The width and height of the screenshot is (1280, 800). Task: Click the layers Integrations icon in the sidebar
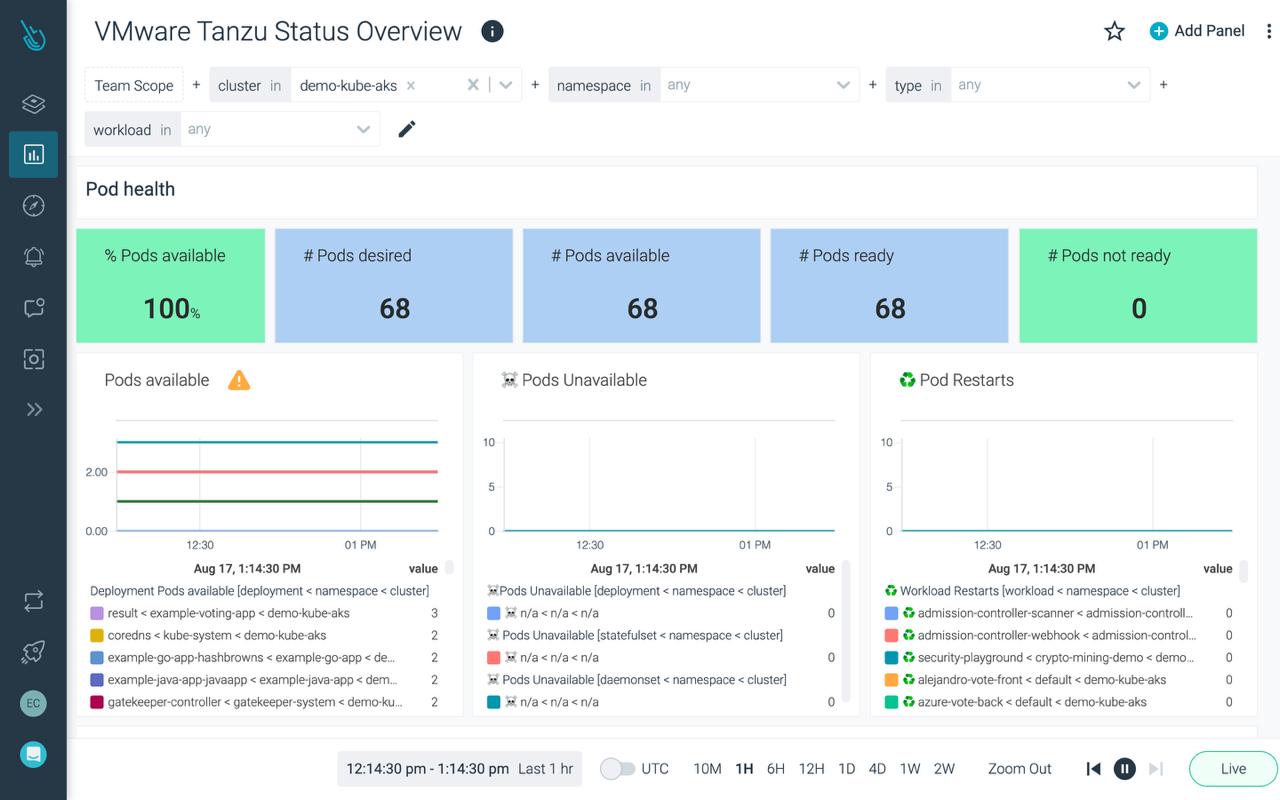pyautogui.click(x=33, y=103)
